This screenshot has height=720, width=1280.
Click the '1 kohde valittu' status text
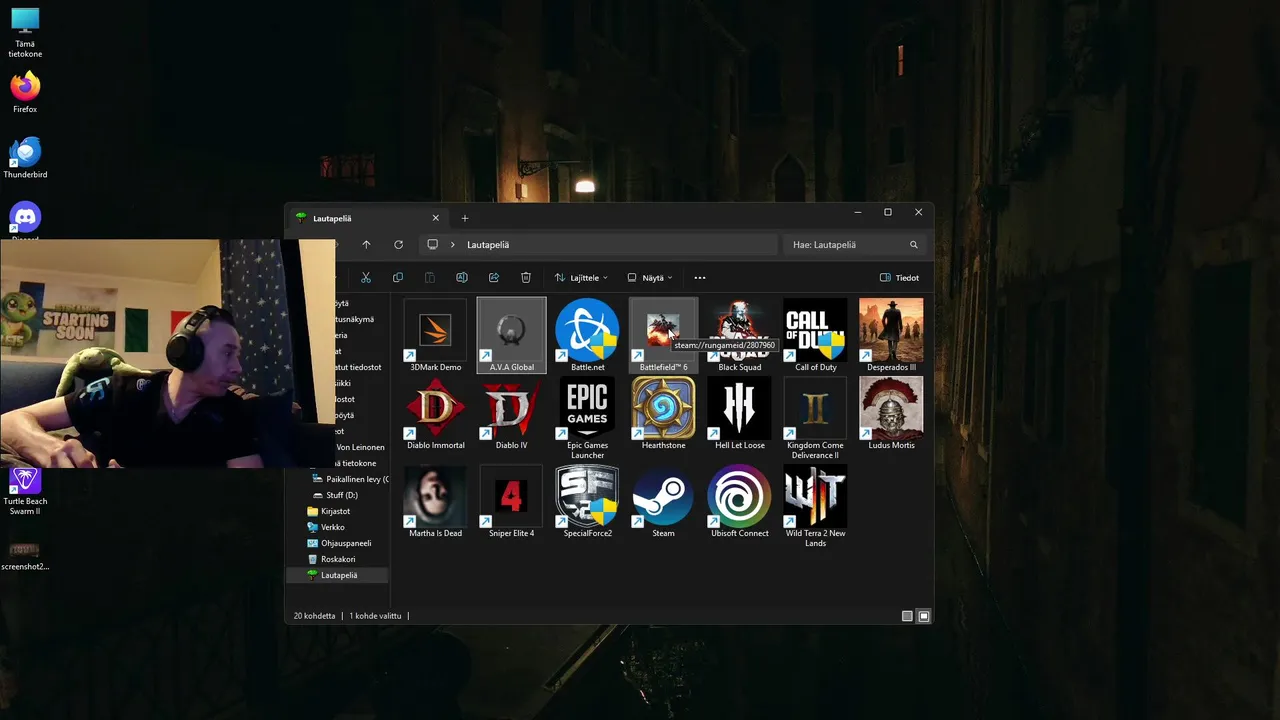coord(375,616)
